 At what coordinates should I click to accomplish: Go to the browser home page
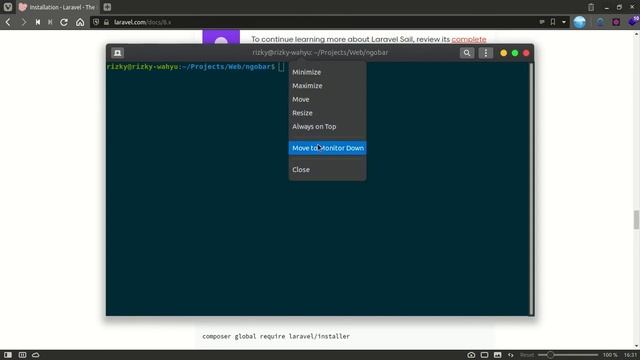tap(80, 22)
